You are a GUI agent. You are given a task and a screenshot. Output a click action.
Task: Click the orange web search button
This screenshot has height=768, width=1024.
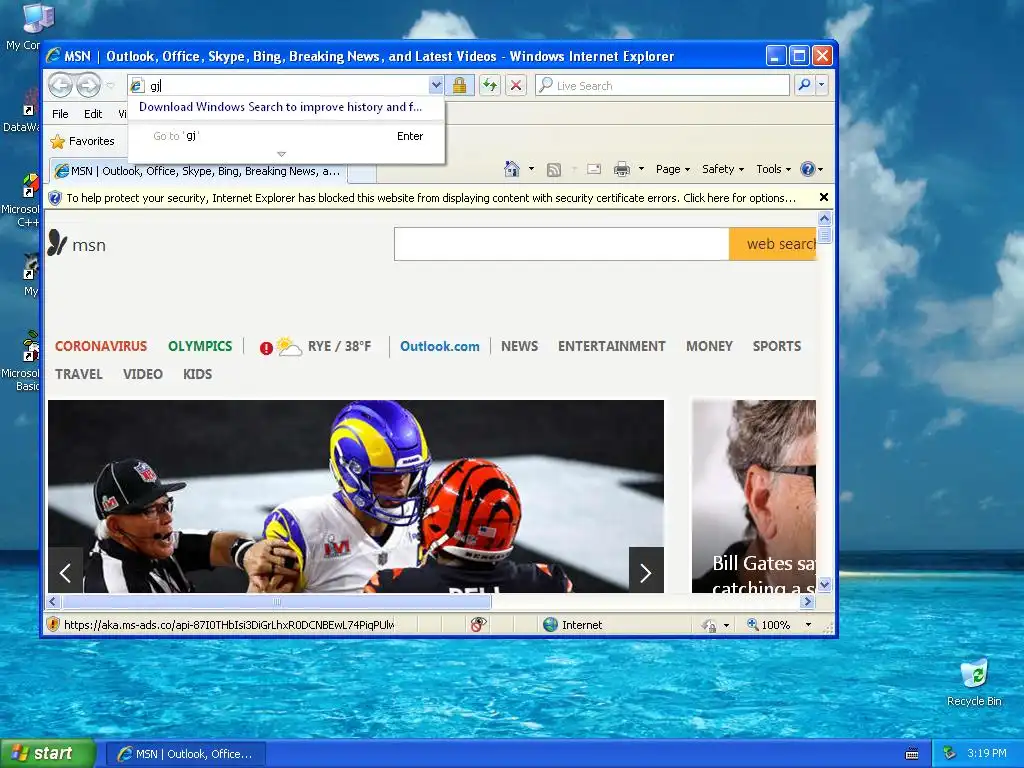pos(773,244)
